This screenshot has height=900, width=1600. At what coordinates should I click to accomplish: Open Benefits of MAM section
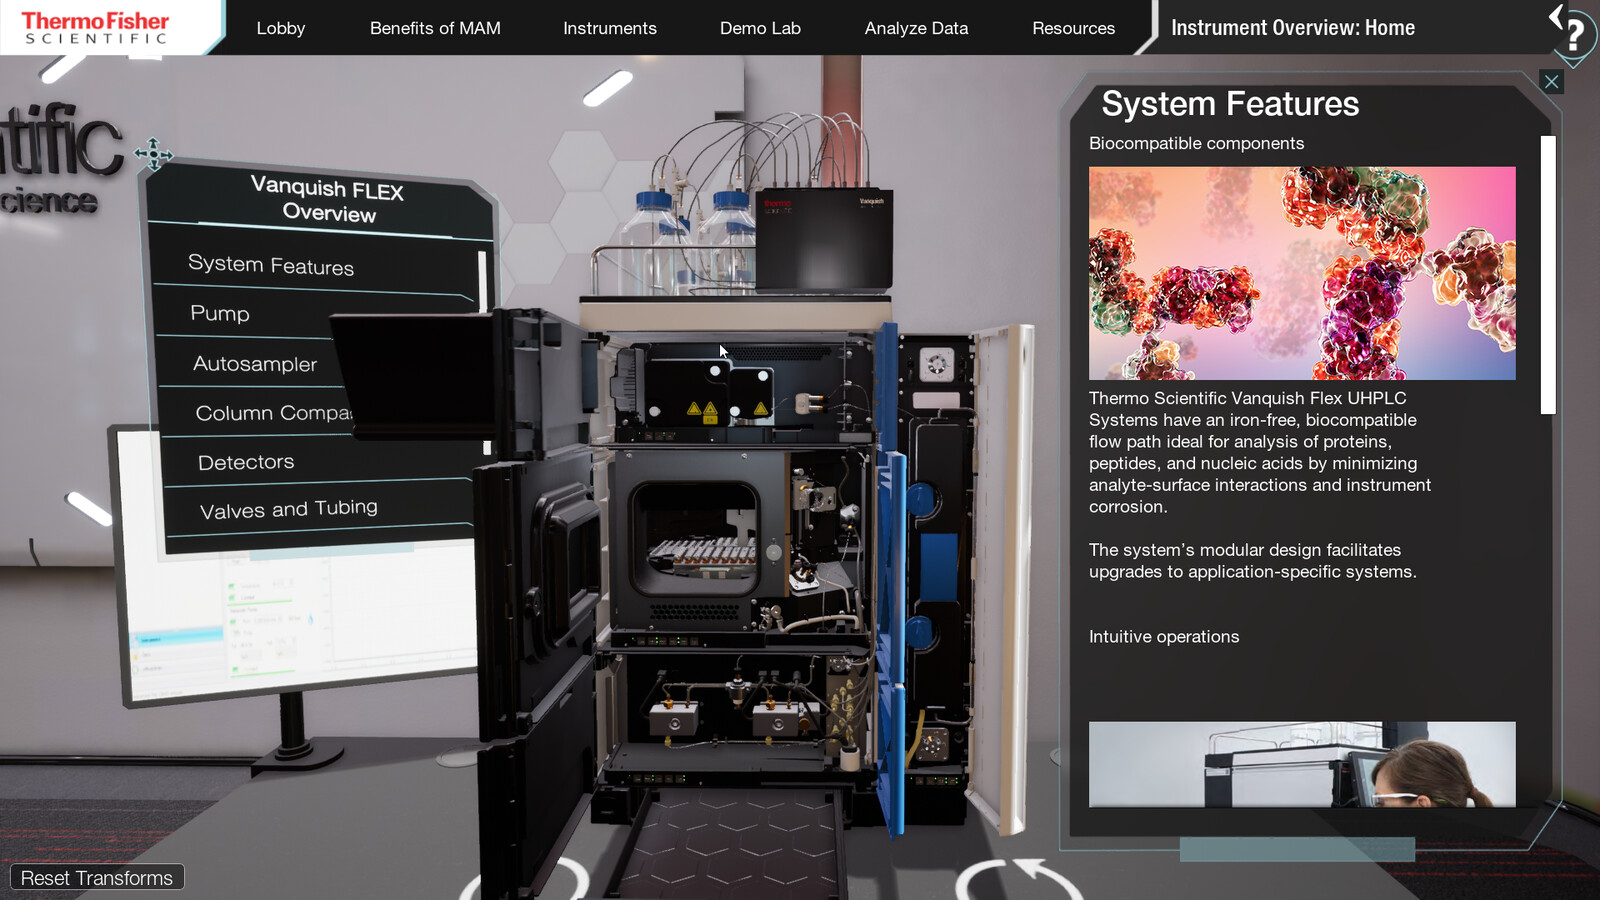point(435,28)
